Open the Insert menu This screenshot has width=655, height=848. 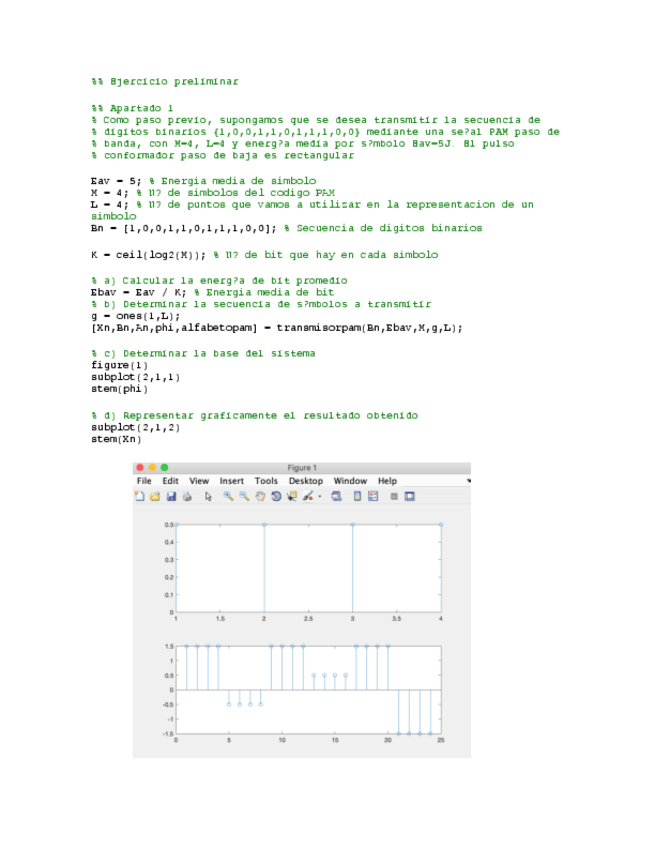[232, 481]
